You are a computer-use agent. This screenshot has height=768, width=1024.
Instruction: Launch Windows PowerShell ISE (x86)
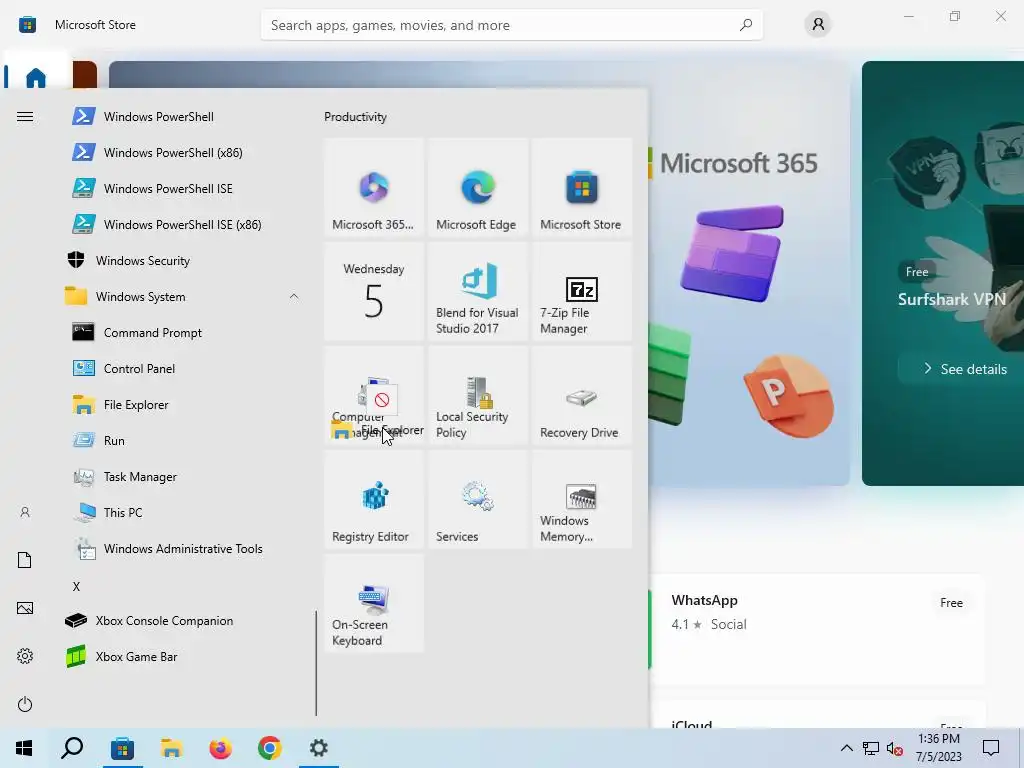(x=183, y=225)
